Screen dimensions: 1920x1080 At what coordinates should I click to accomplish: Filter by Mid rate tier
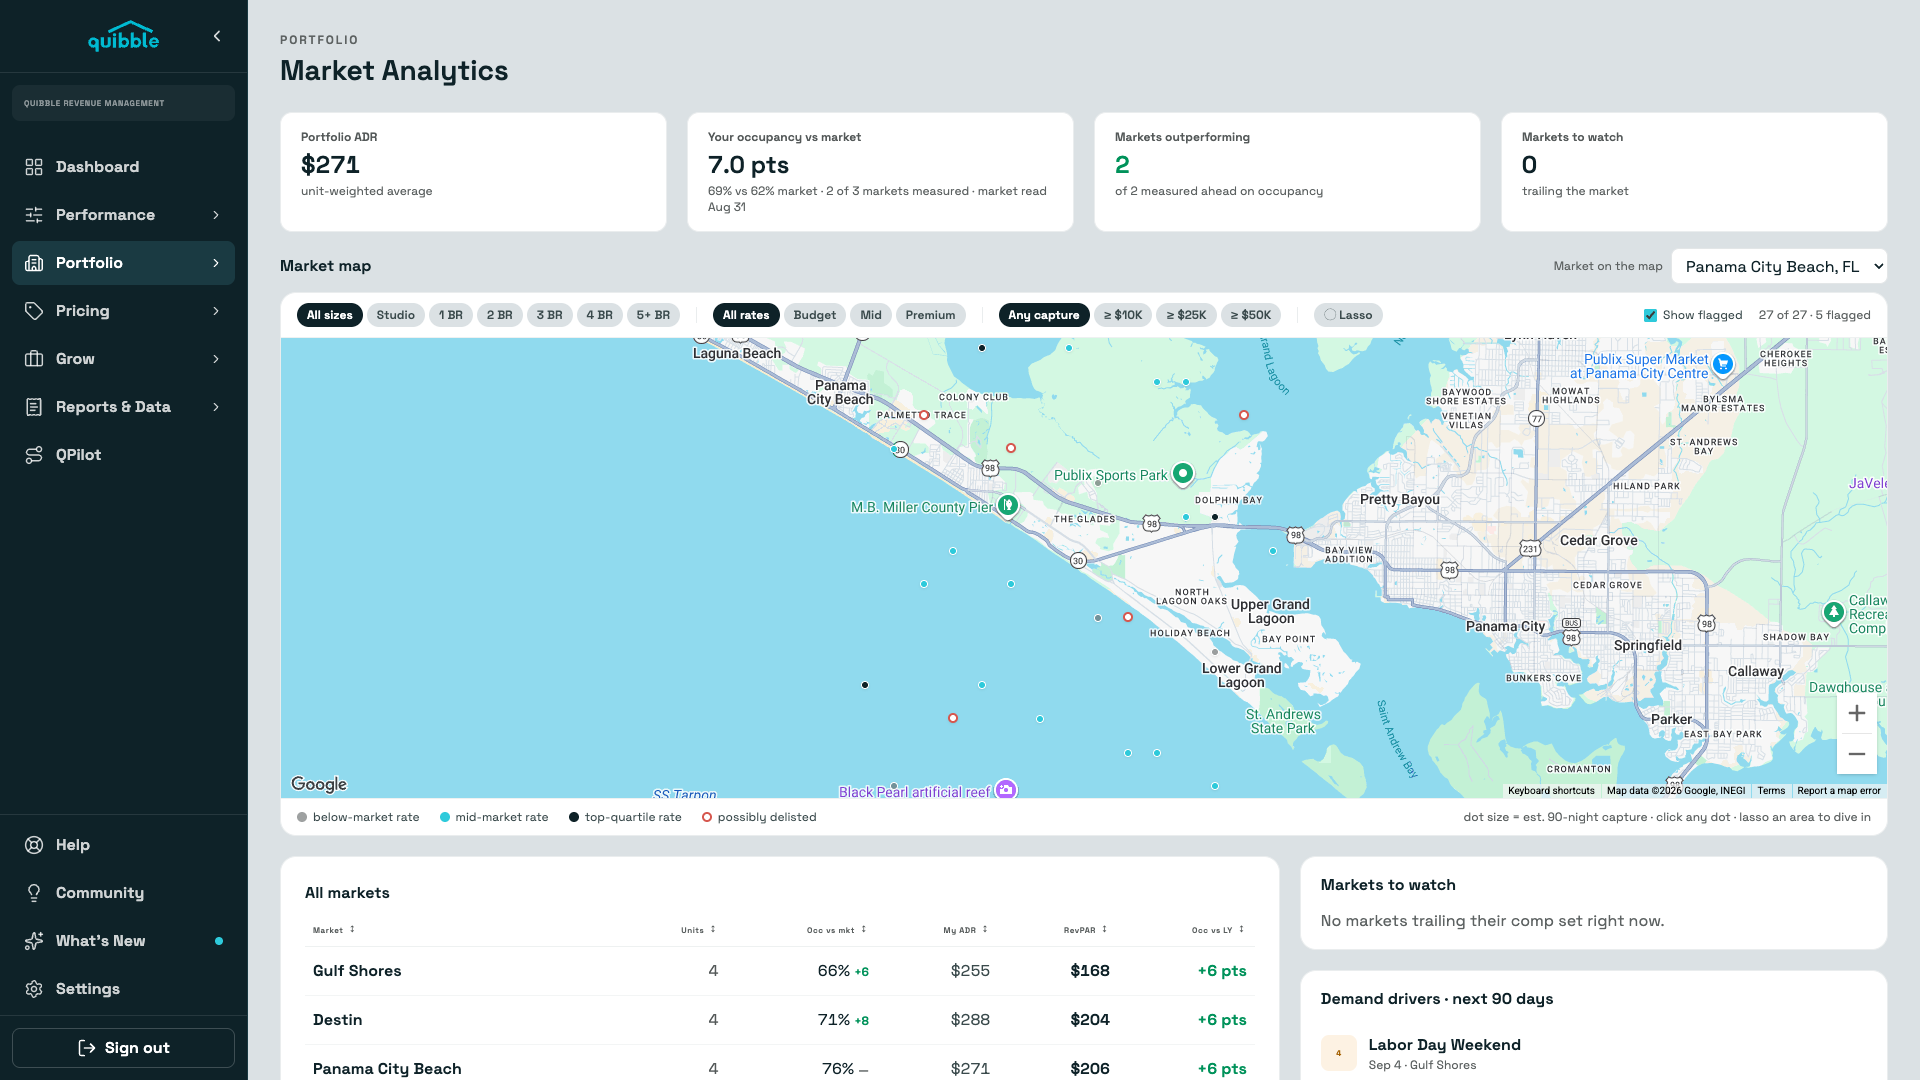(871, 315)
